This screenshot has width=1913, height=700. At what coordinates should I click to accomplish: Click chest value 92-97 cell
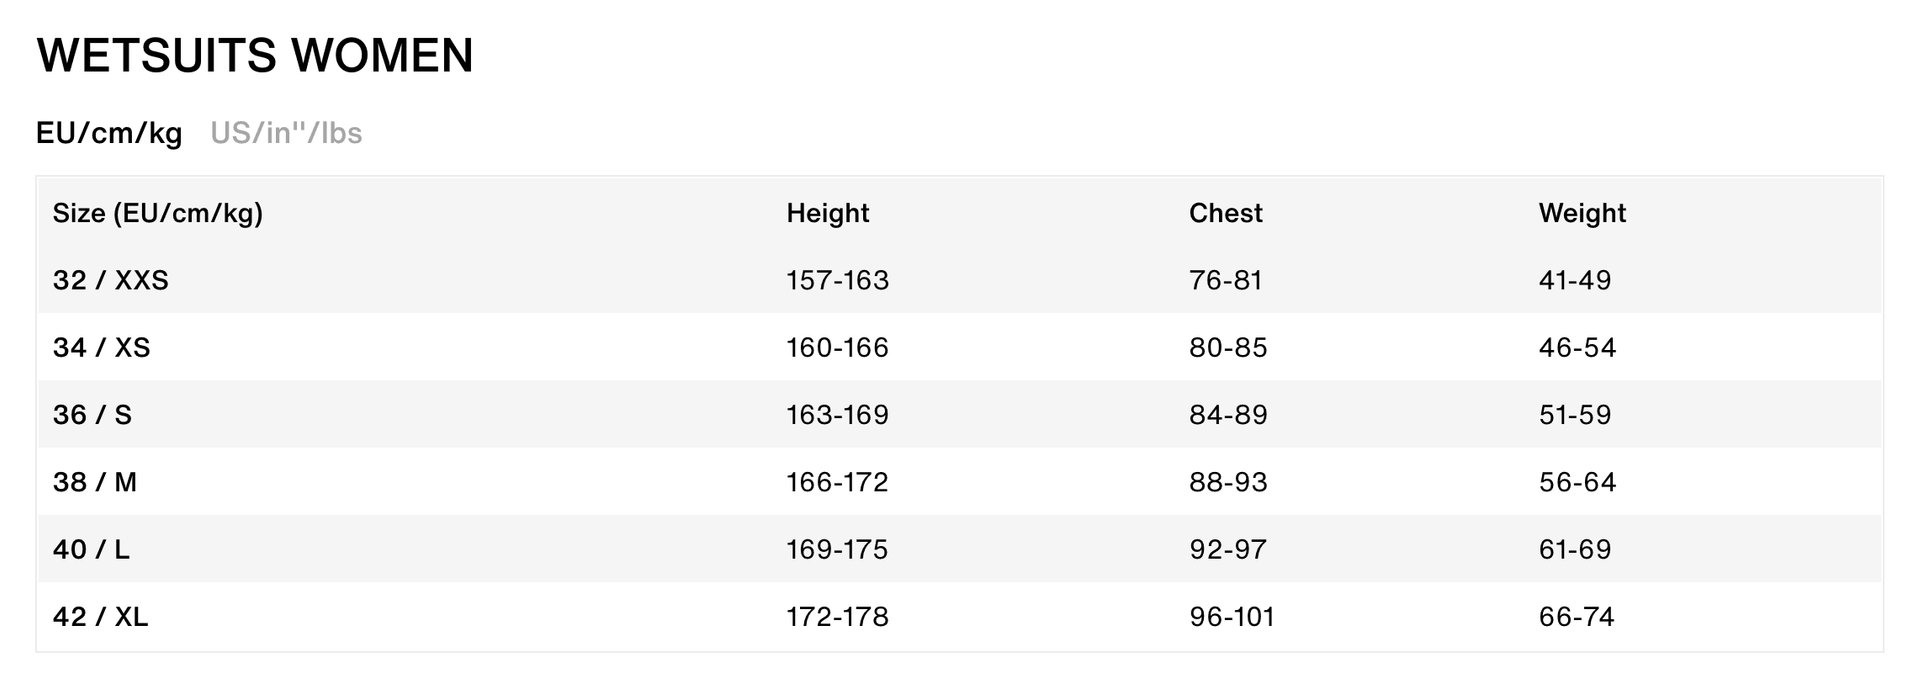pos(1228,549)
